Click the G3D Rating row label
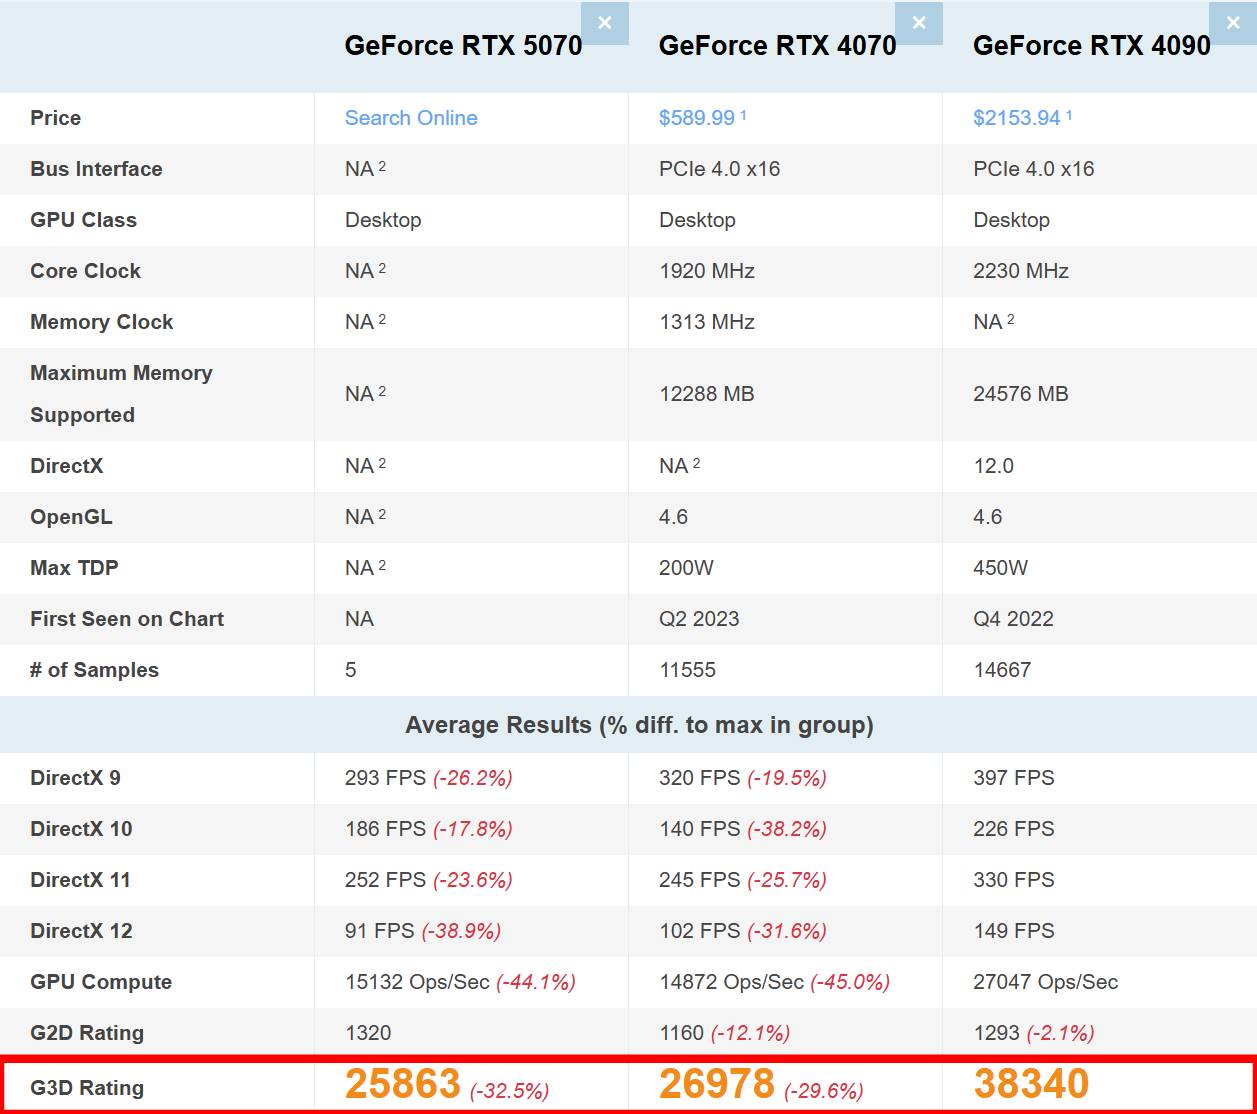The image size is (1257, 1114). coord(87,1088)
